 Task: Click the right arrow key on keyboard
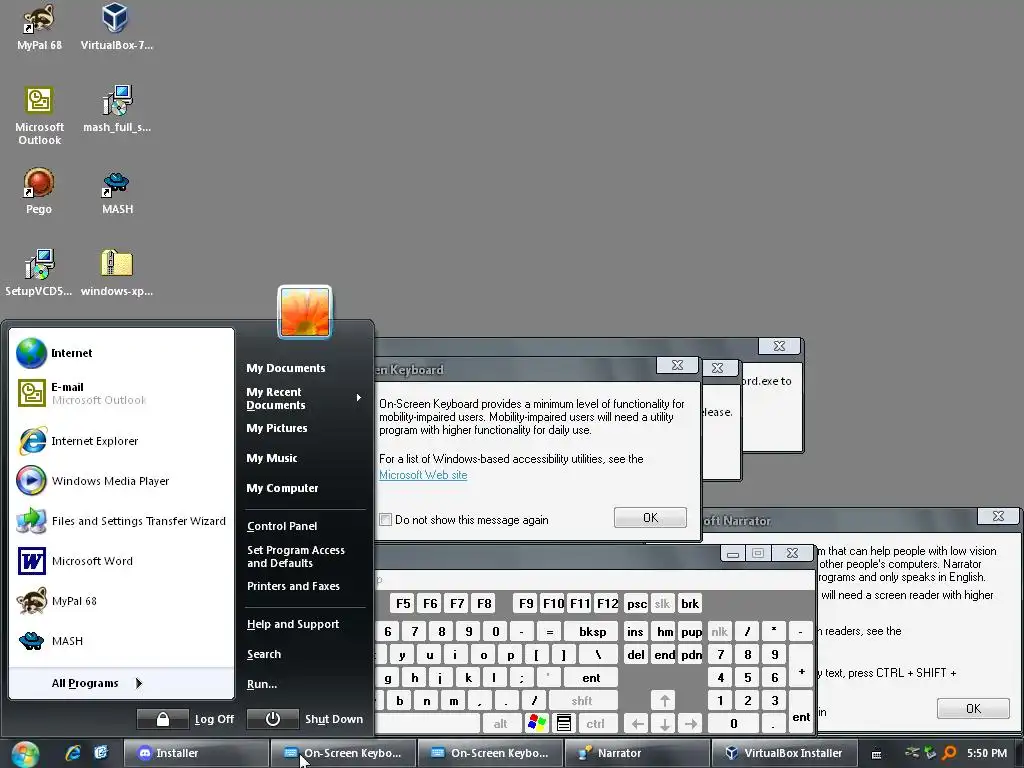pyautogui.click(x=691, y=724)
